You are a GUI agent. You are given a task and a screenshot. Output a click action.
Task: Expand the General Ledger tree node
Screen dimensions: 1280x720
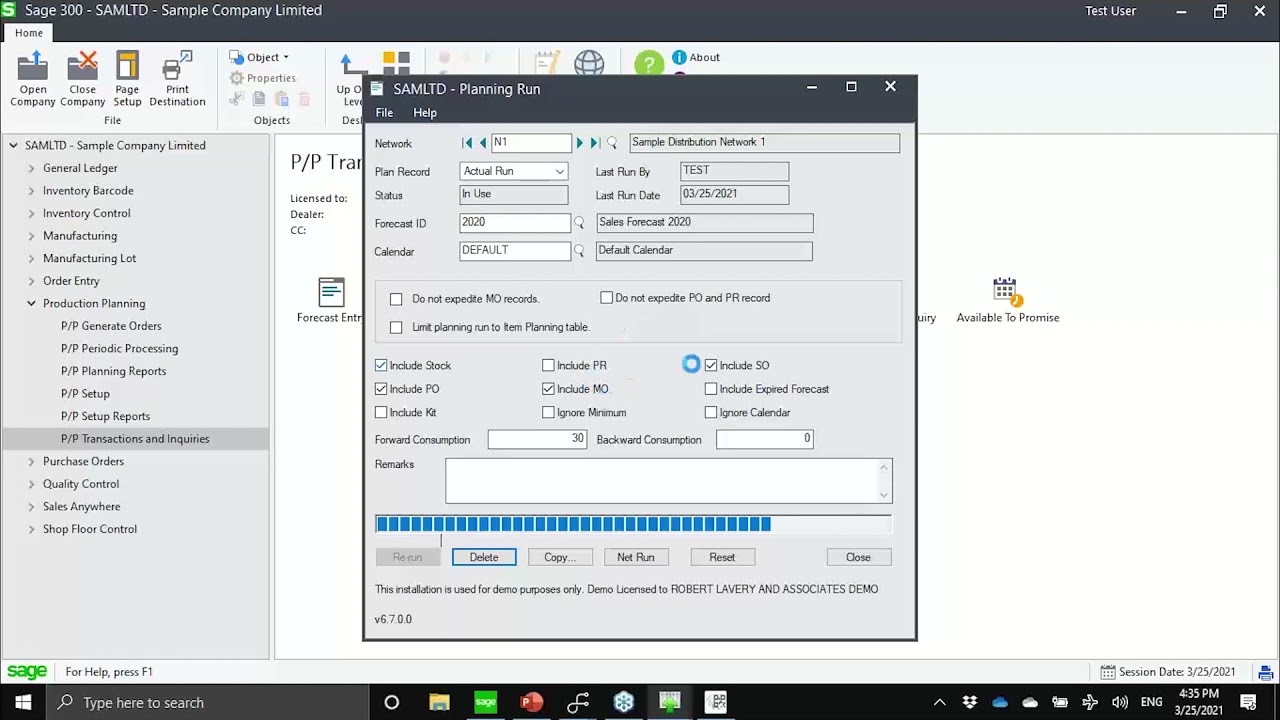point(31,168)
